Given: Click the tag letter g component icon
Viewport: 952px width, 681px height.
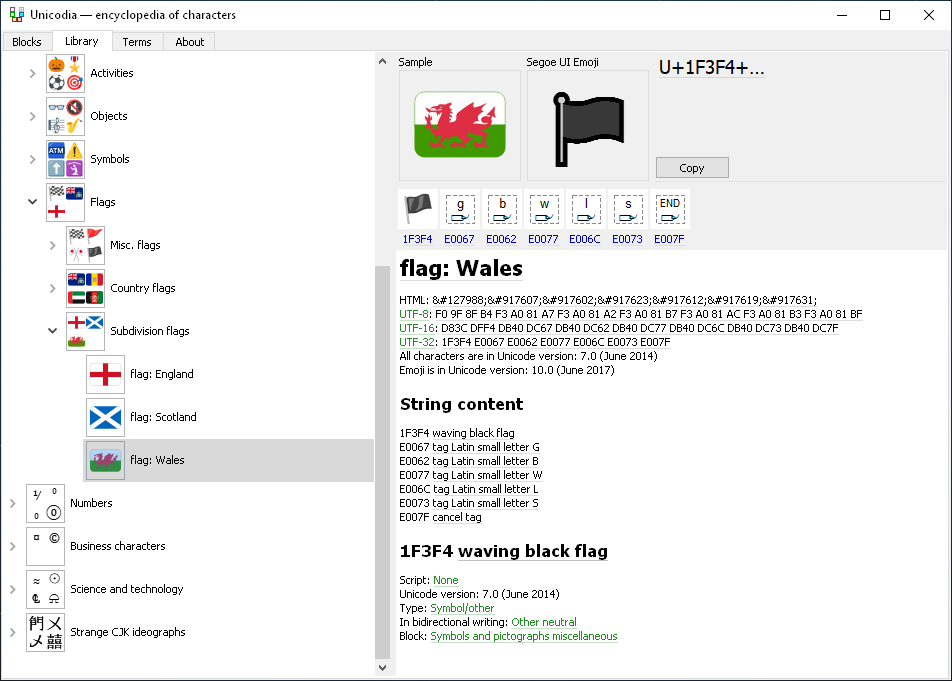Looking at the screenshot, I should click(x=460, y=209).
